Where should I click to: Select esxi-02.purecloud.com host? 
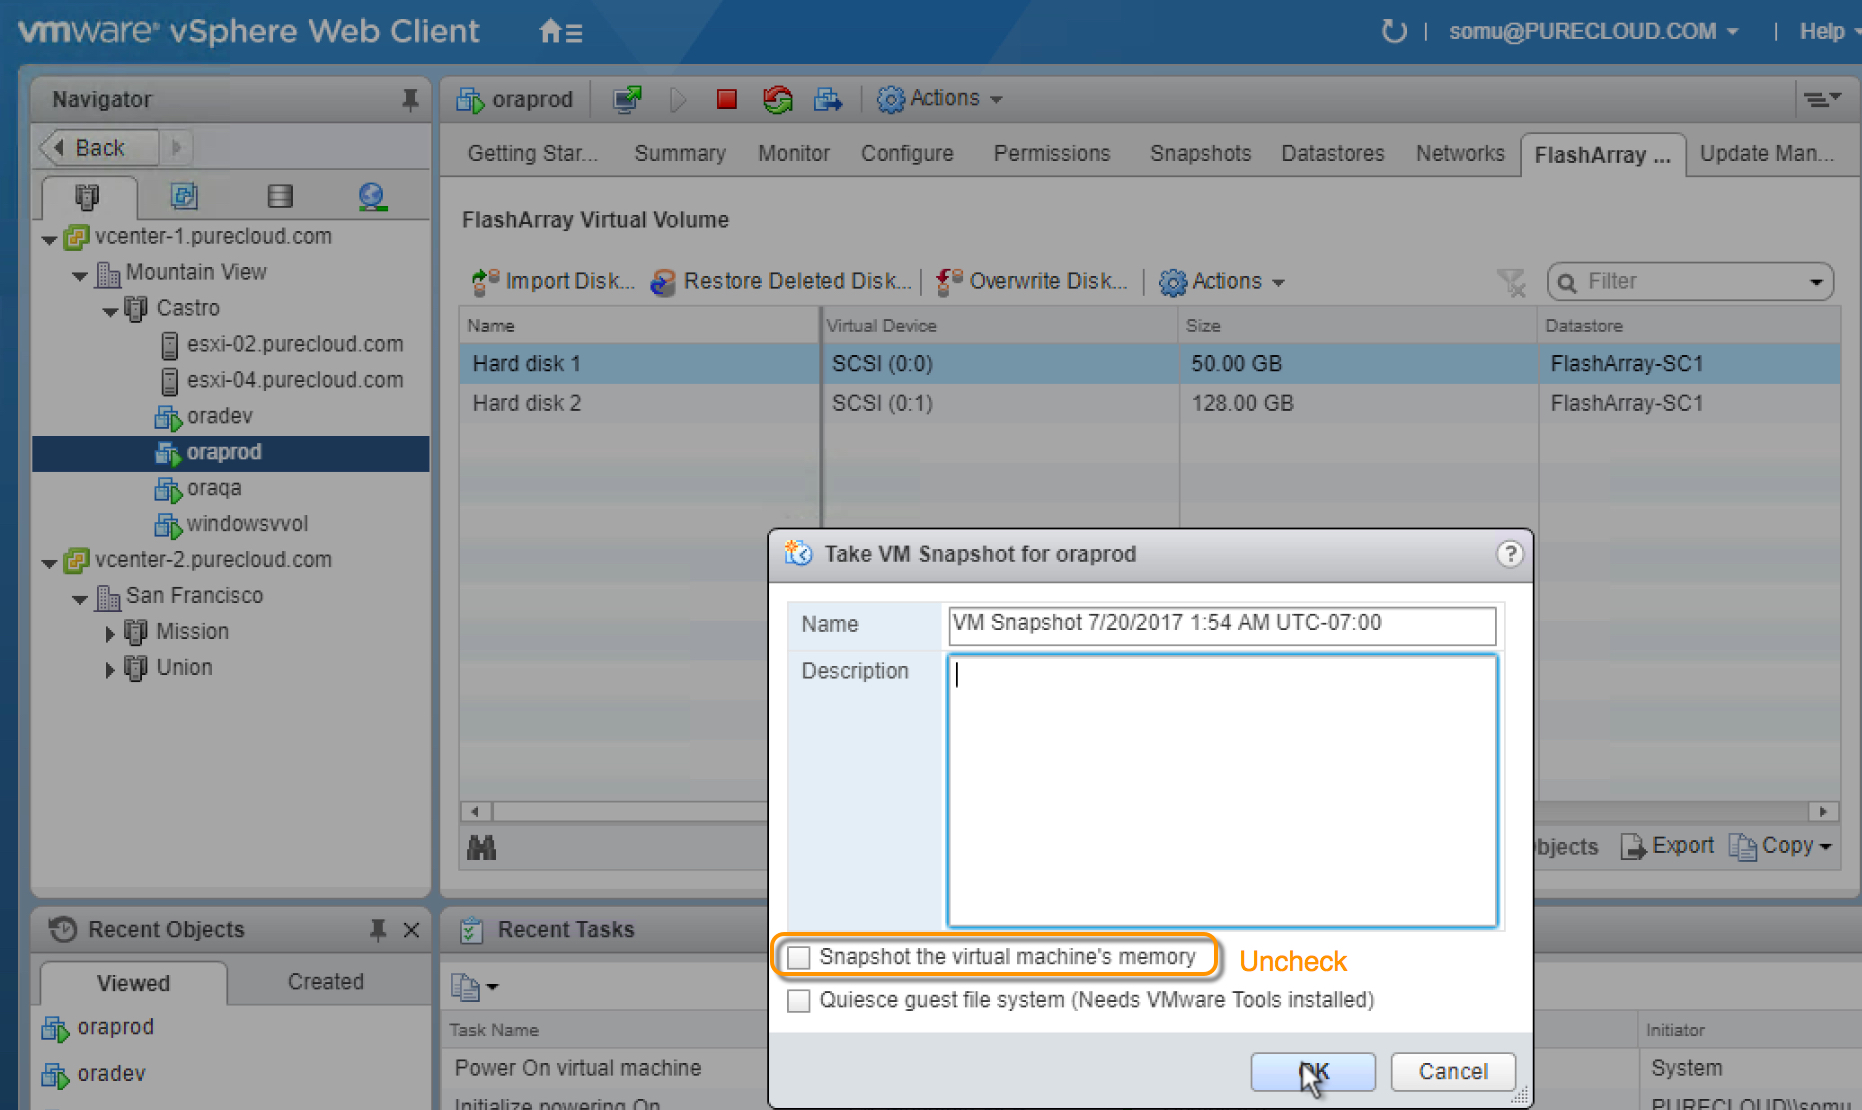(295, 344)
